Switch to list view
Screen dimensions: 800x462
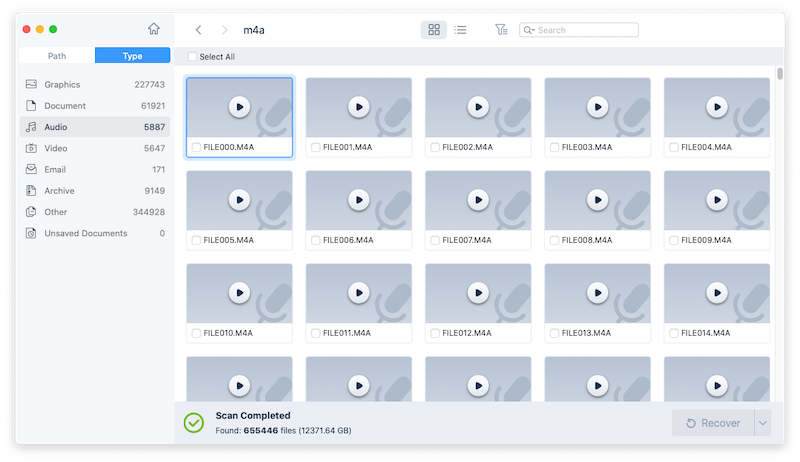coord(460,30)
